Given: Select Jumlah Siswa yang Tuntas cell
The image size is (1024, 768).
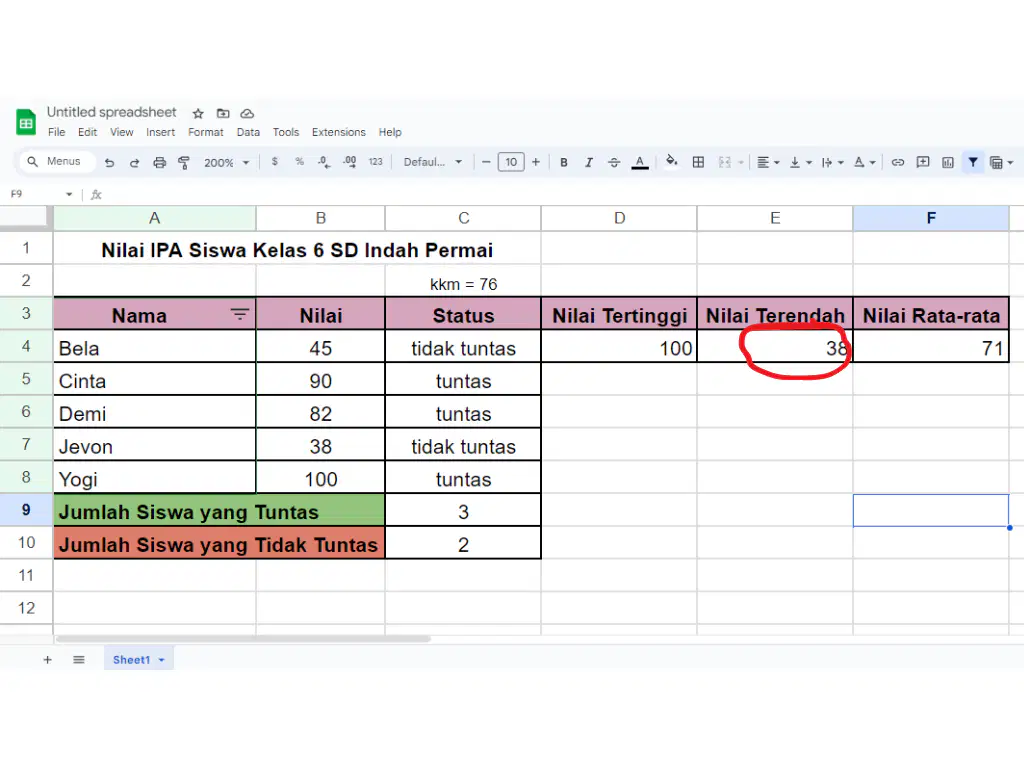Looking at the screenshot, I should pyautogui.click(x=219, y=512).
